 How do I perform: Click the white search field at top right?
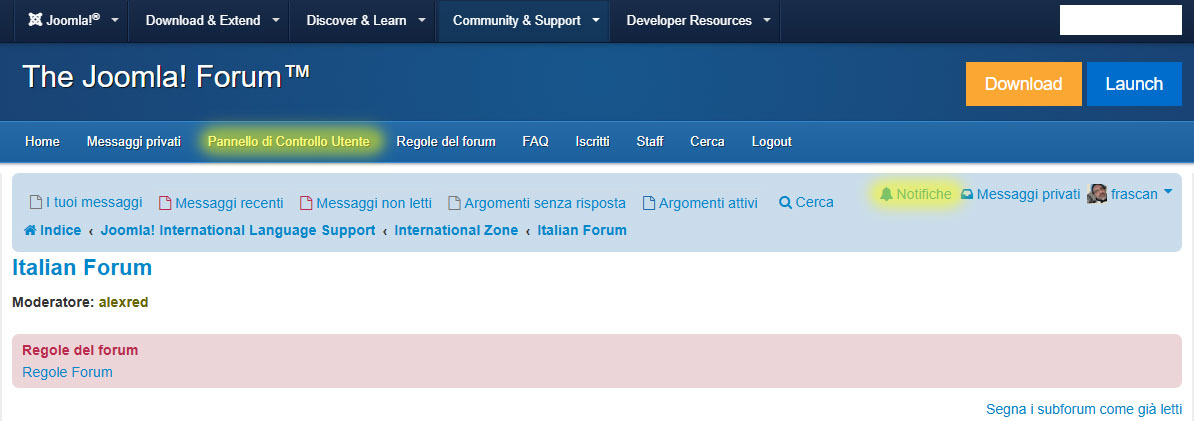1120,20
